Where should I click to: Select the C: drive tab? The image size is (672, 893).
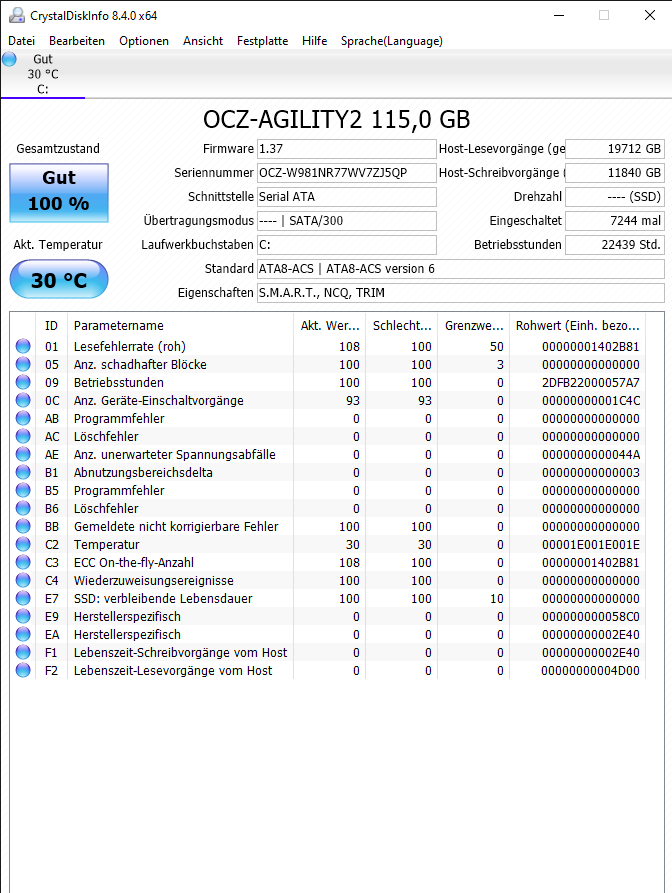43,74
